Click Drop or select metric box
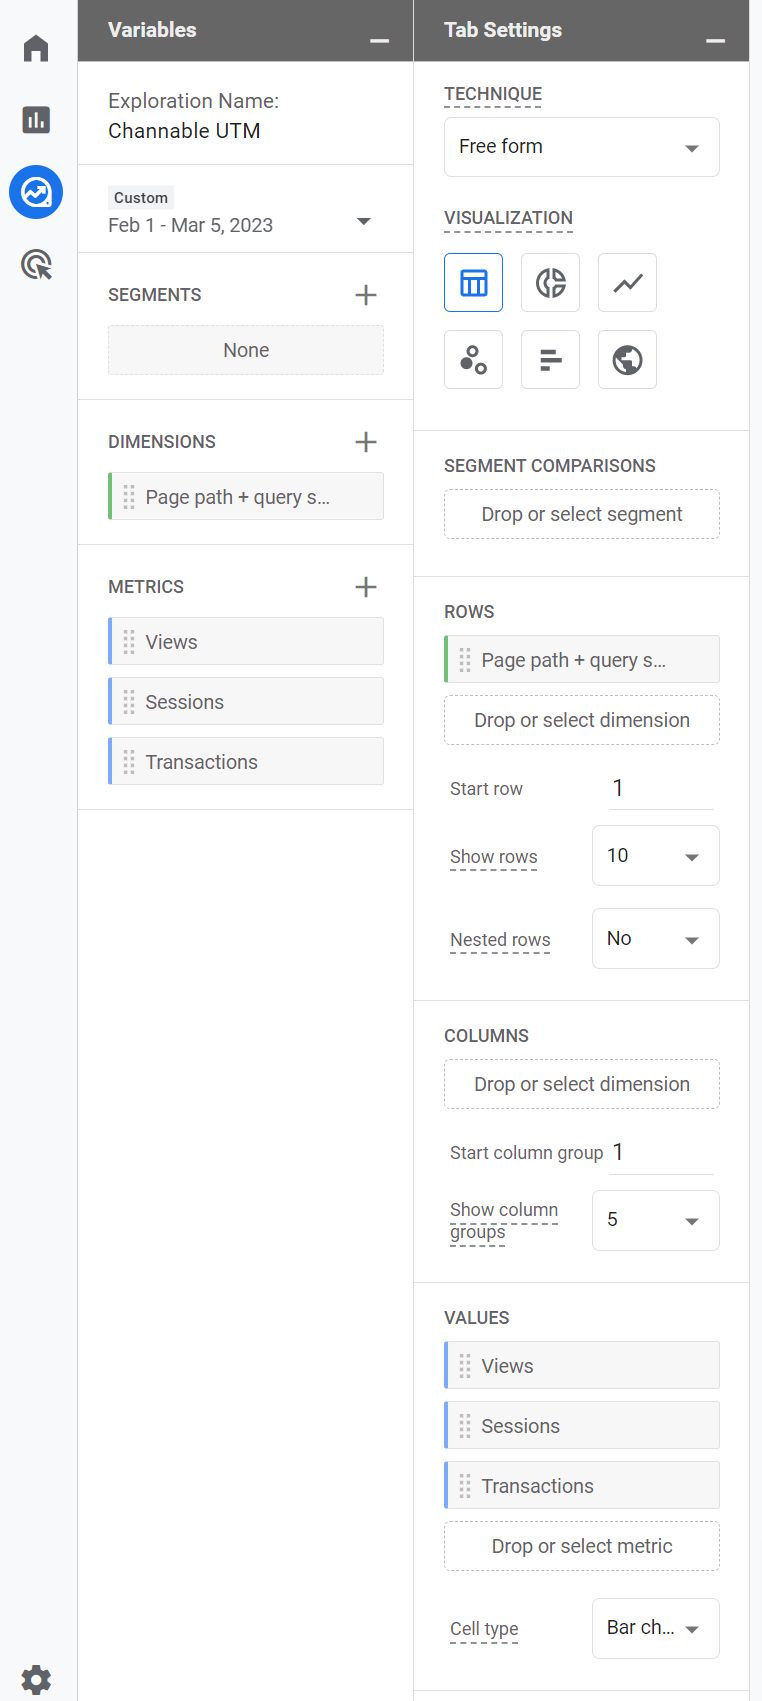Viewport: 762px width, 1701px height. point(582,1546)
